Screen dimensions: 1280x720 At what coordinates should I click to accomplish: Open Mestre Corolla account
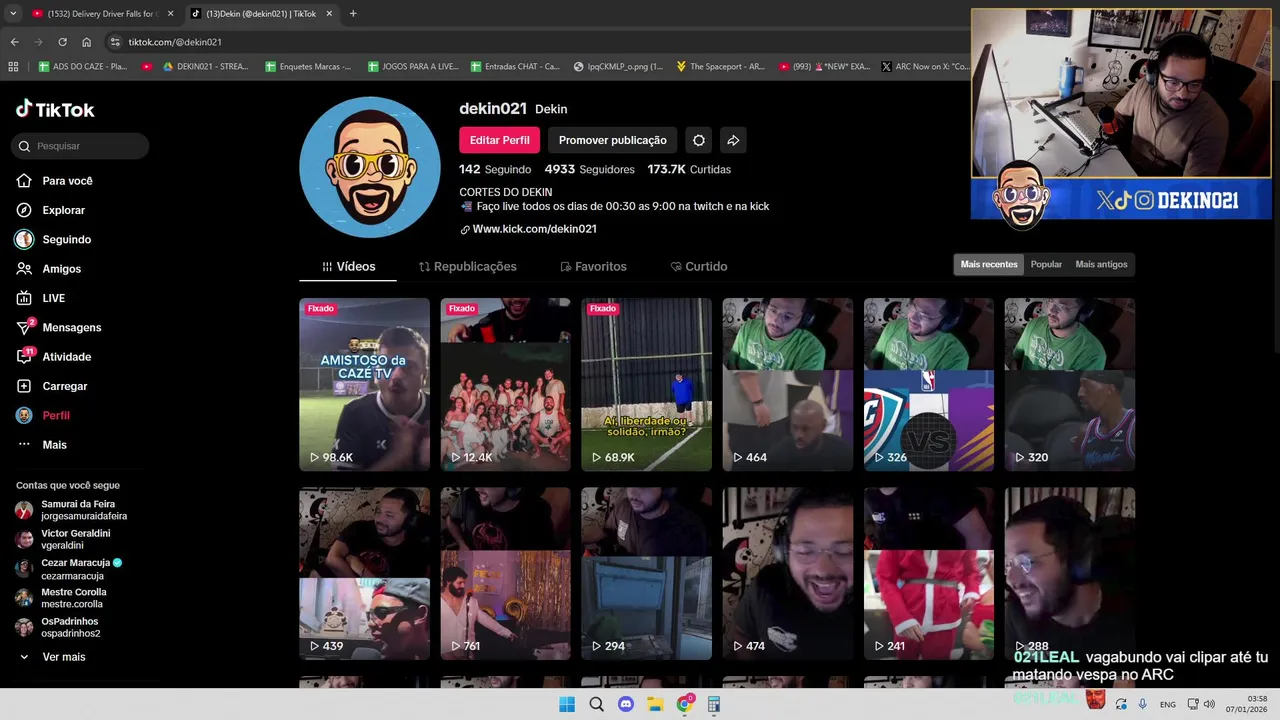[60, 598]
